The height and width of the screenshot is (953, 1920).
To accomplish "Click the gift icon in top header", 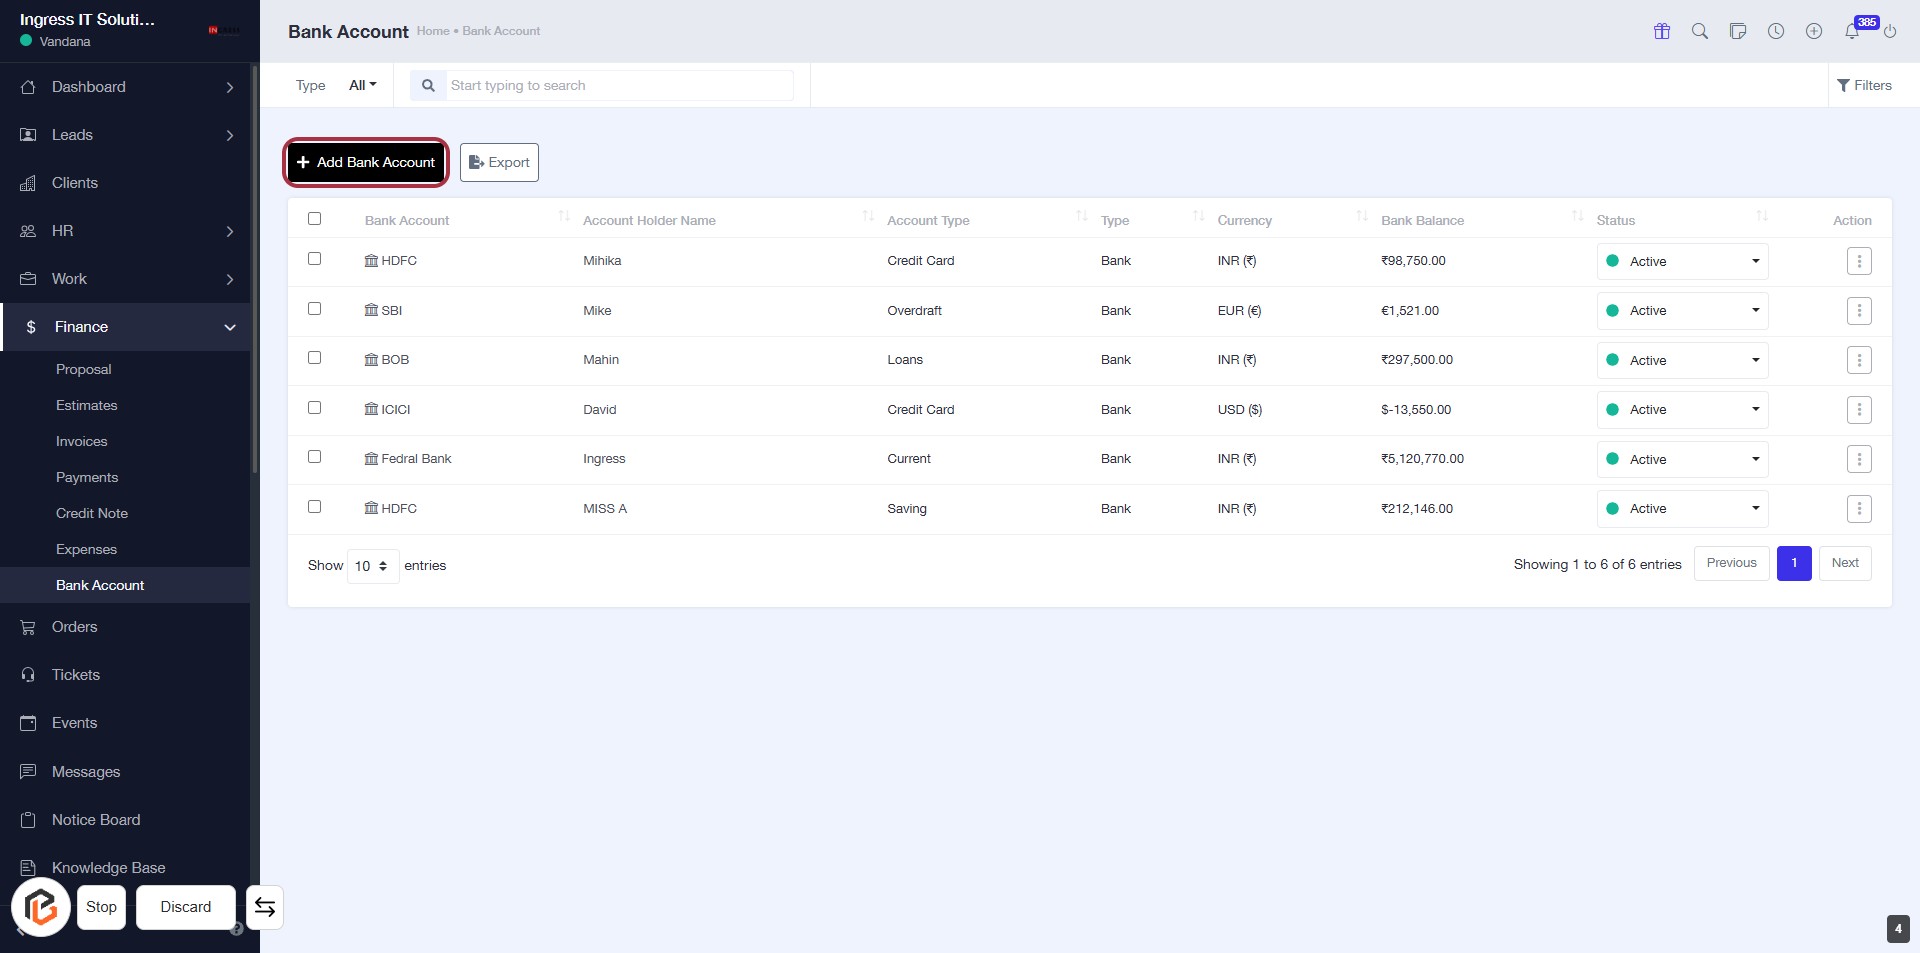I will [x=1662, y=31].
